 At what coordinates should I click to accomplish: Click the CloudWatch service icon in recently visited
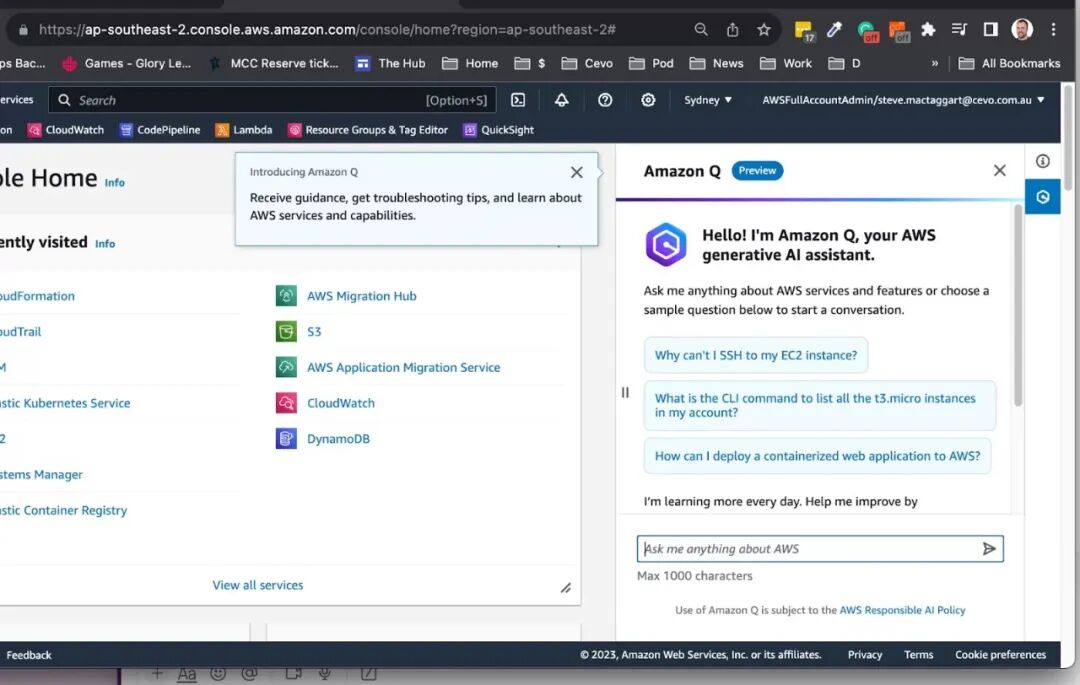[x=286, y=403]
